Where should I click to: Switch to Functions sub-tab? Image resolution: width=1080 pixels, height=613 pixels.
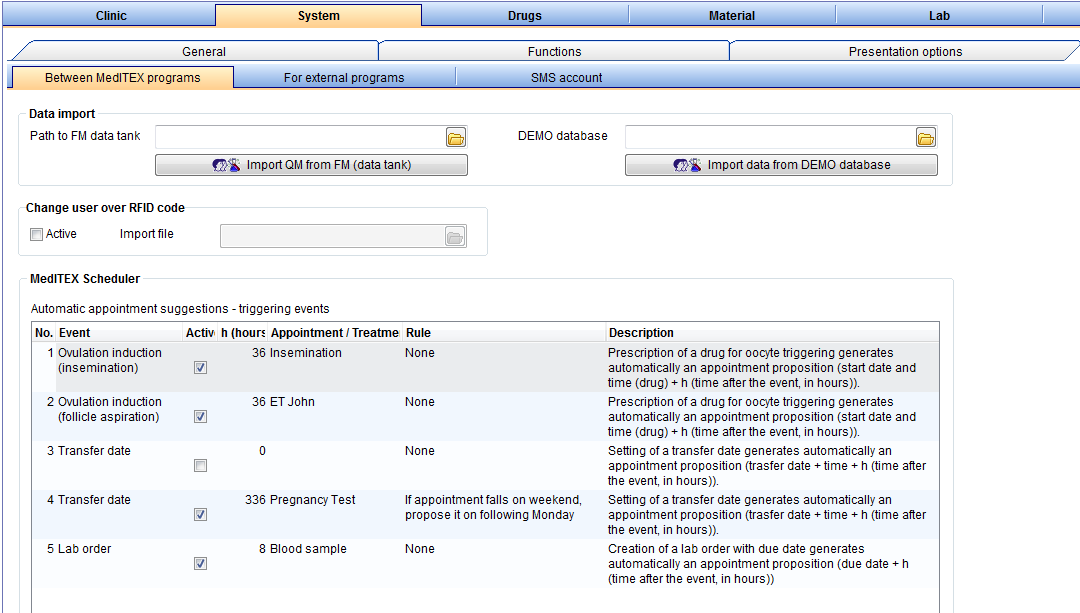click(x=554, y=51)
